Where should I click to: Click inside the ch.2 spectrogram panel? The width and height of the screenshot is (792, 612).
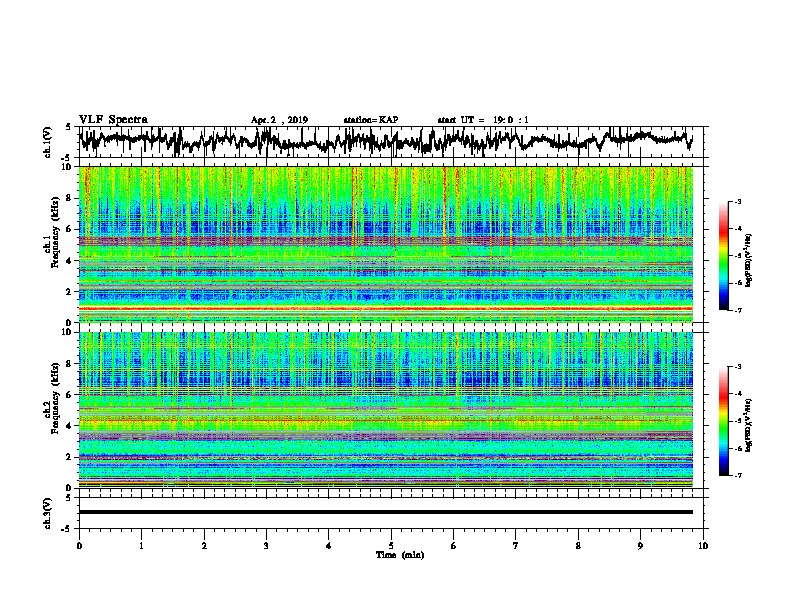click(385, 410)
